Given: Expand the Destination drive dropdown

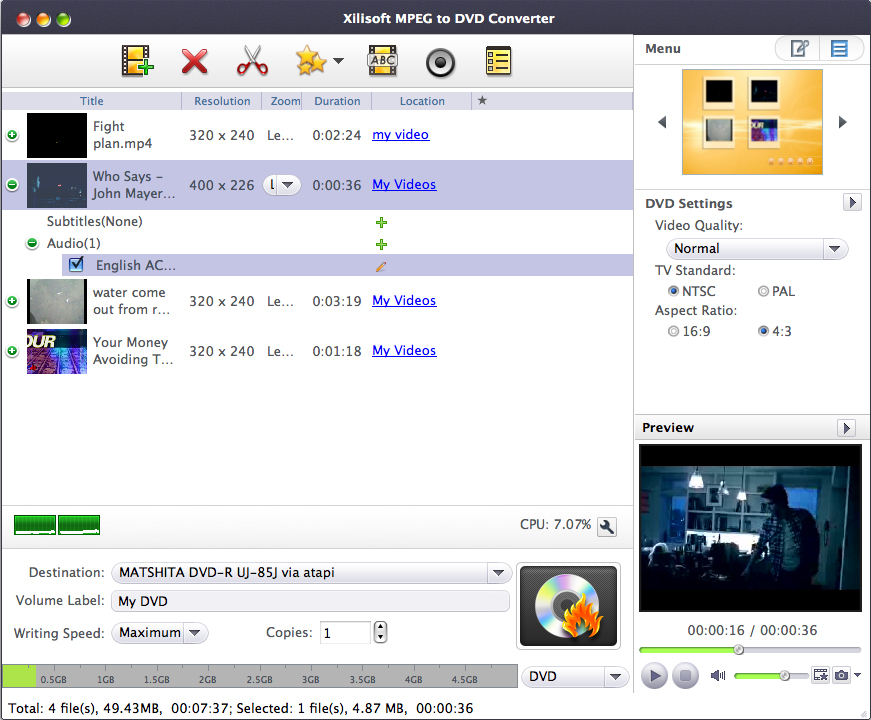Looking at the screenshot, I should (498, 573).
